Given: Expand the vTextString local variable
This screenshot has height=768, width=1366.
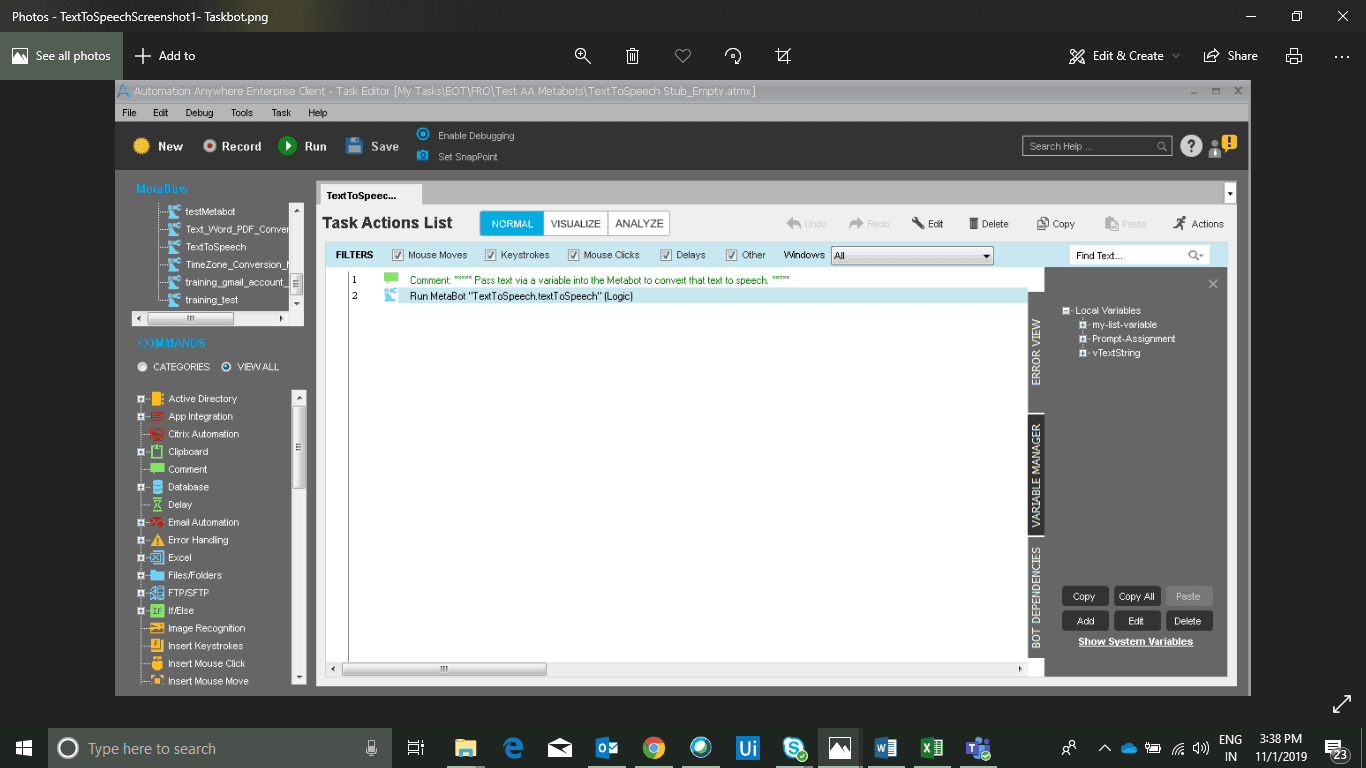Looking at the screenshot, I should [1083, 353].
